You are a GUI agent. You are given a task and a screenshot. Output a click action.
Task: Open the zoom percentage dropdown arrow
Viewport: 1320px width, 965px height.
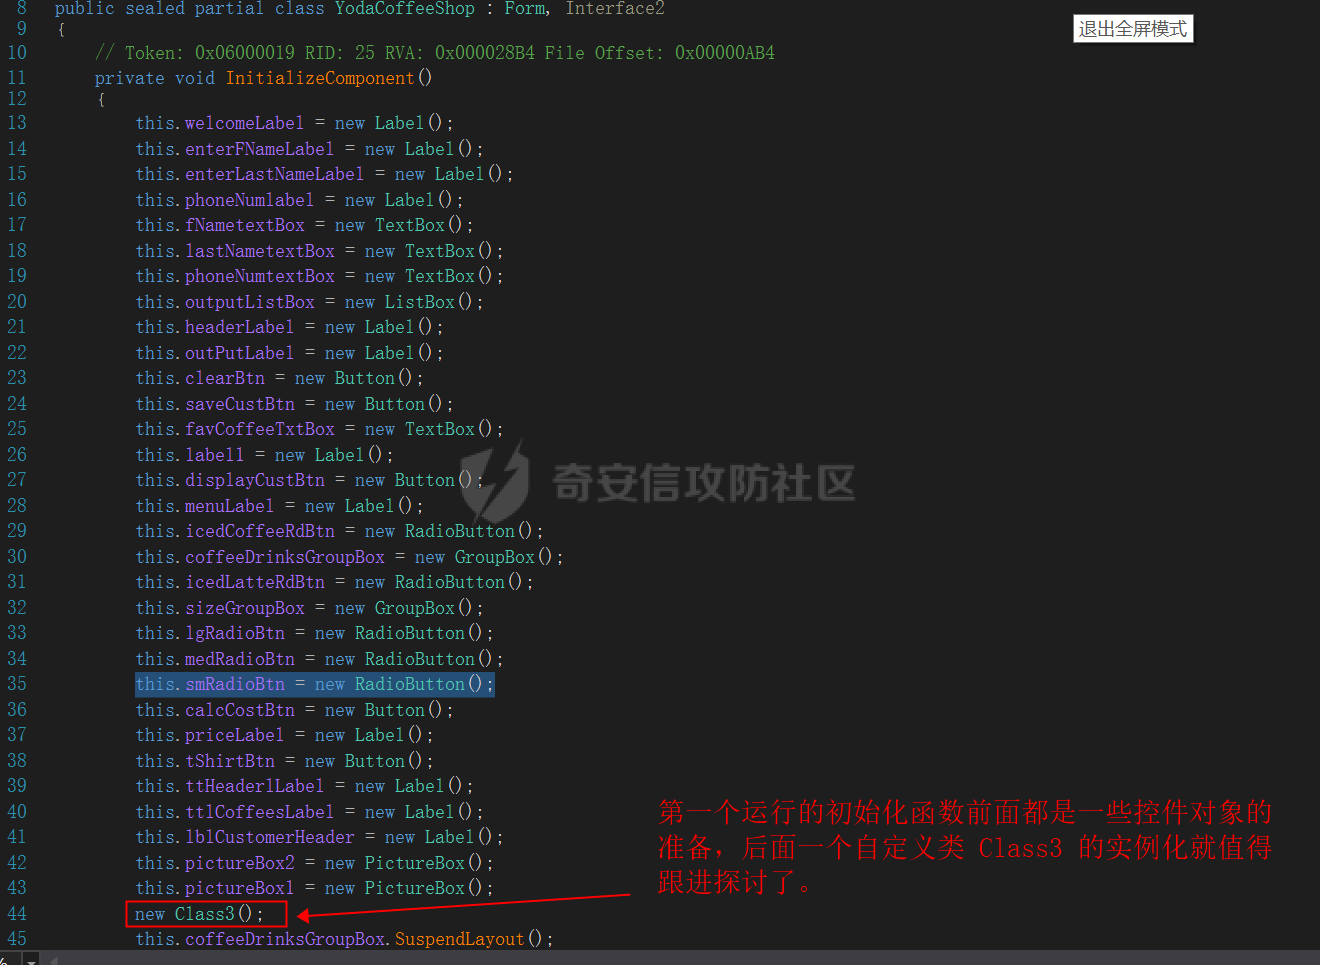click(x=32, y=960)
